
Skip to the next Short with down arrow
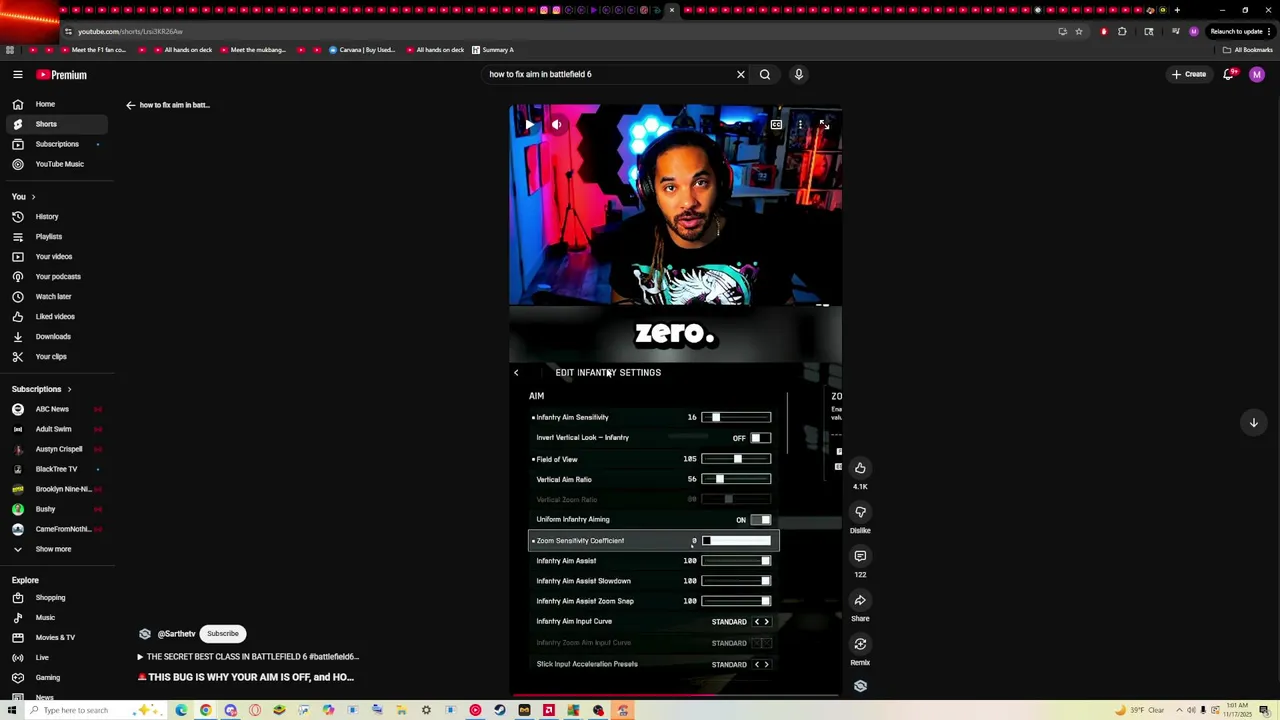coord(1253,422)
